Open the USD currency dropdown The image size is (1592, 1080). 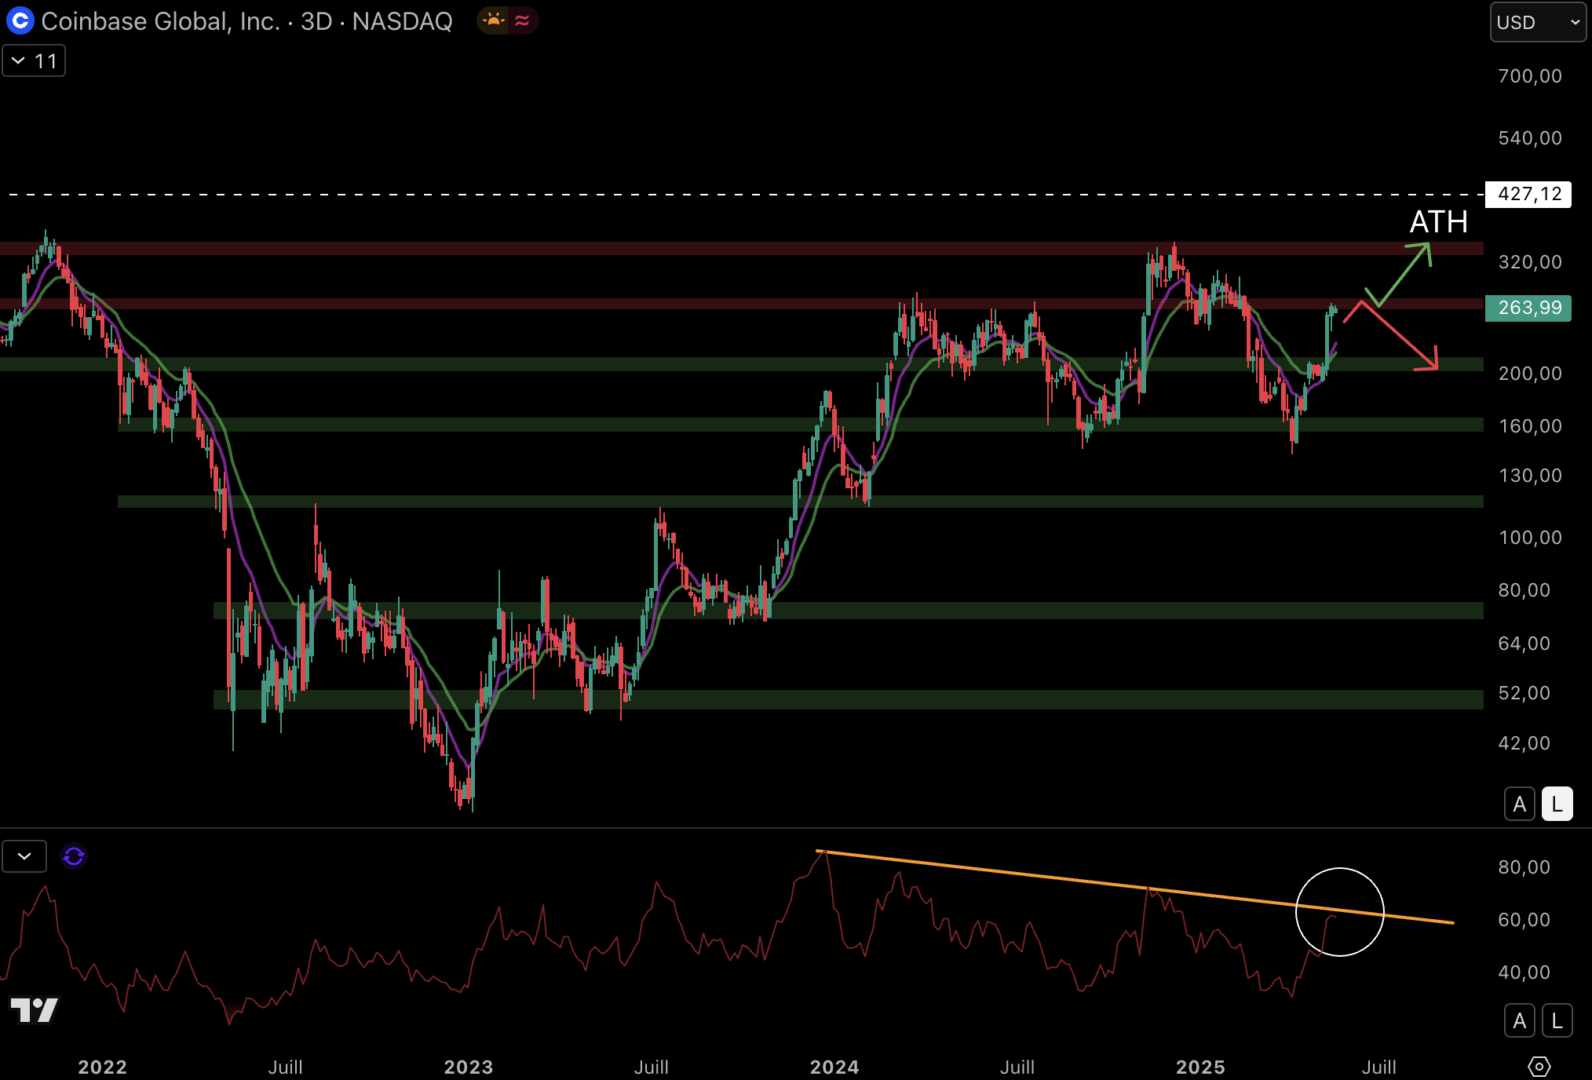[1538, 22]
